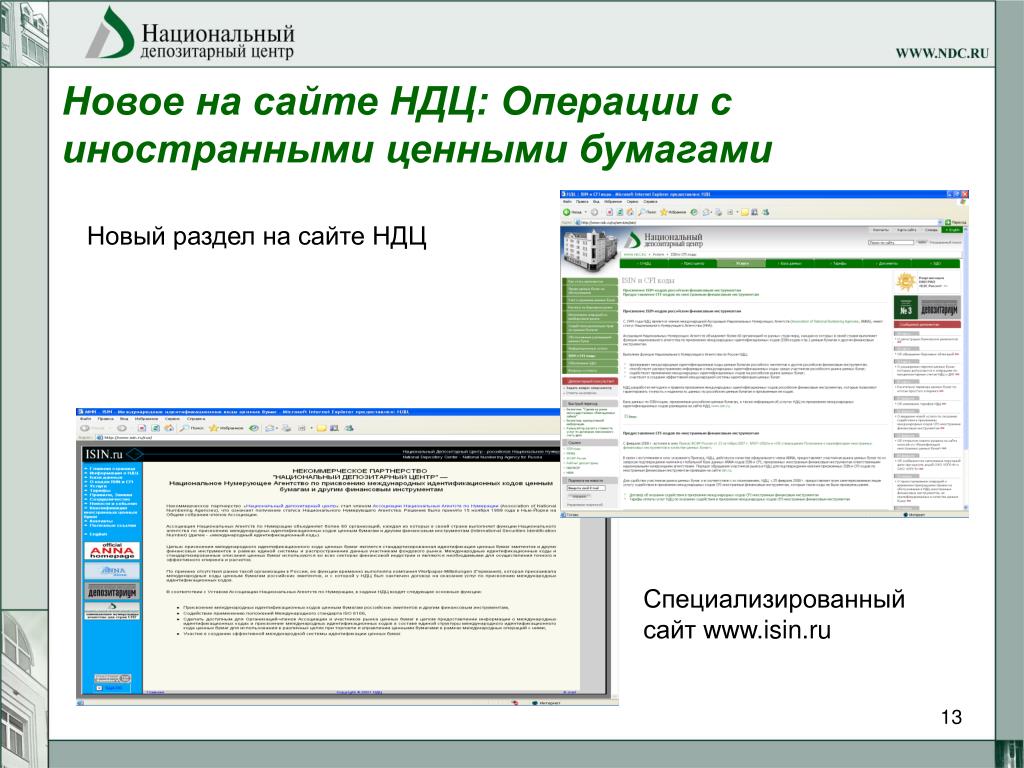Select Тарифы tab on NDC site
Screen dimensions: 1024x768
click(839, 263)
